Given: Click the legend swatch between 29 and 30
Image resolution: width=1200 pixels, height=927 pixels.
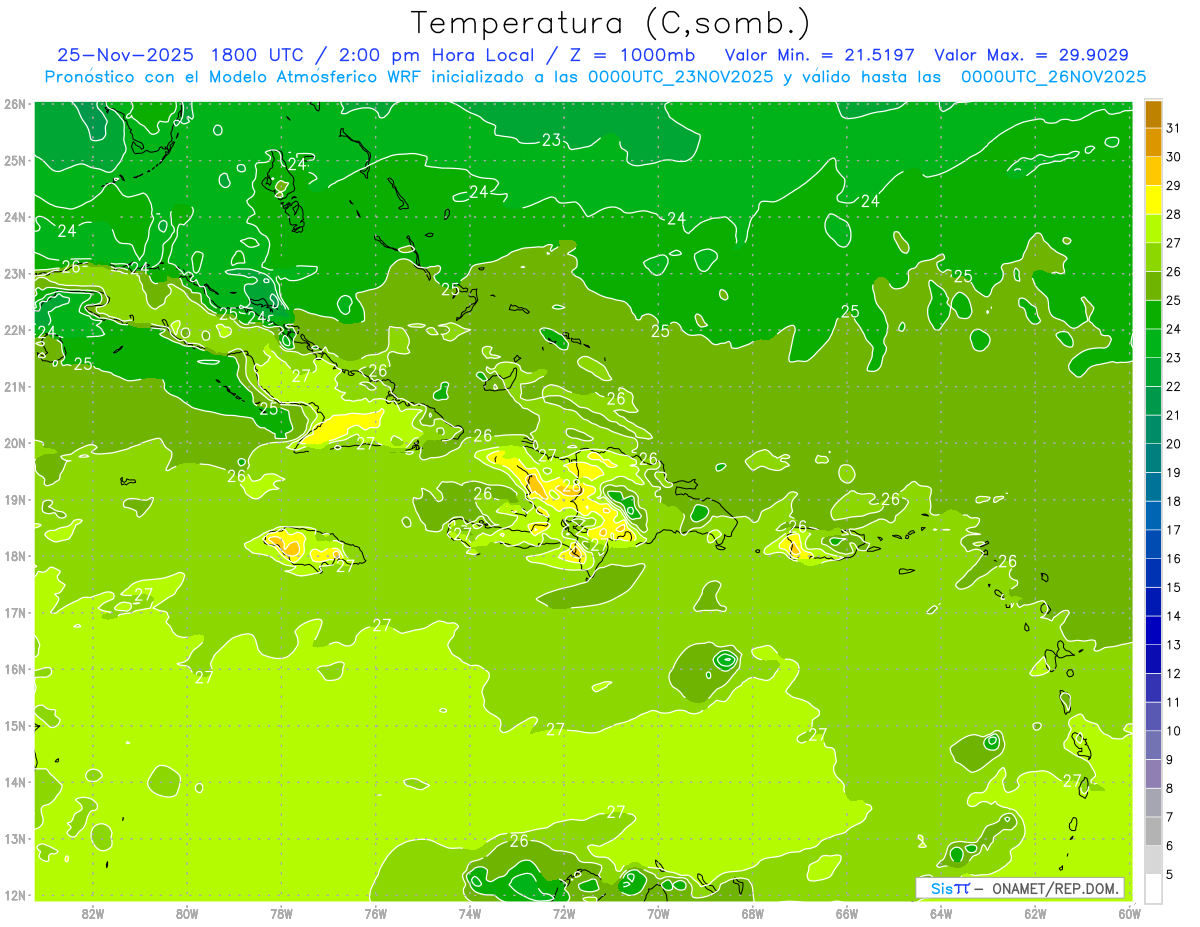Looking at the screenshot, I should click(1153, 171).
